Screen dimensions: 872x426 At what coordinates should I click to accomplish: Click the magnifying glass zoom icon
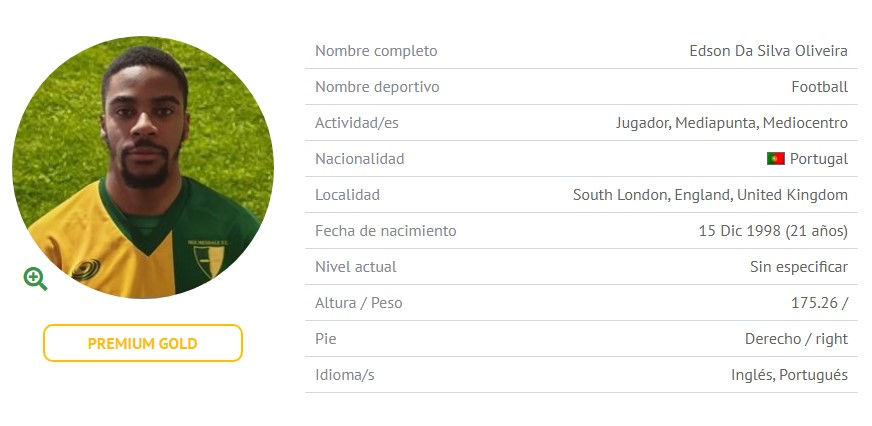click(x=35, y=279)
